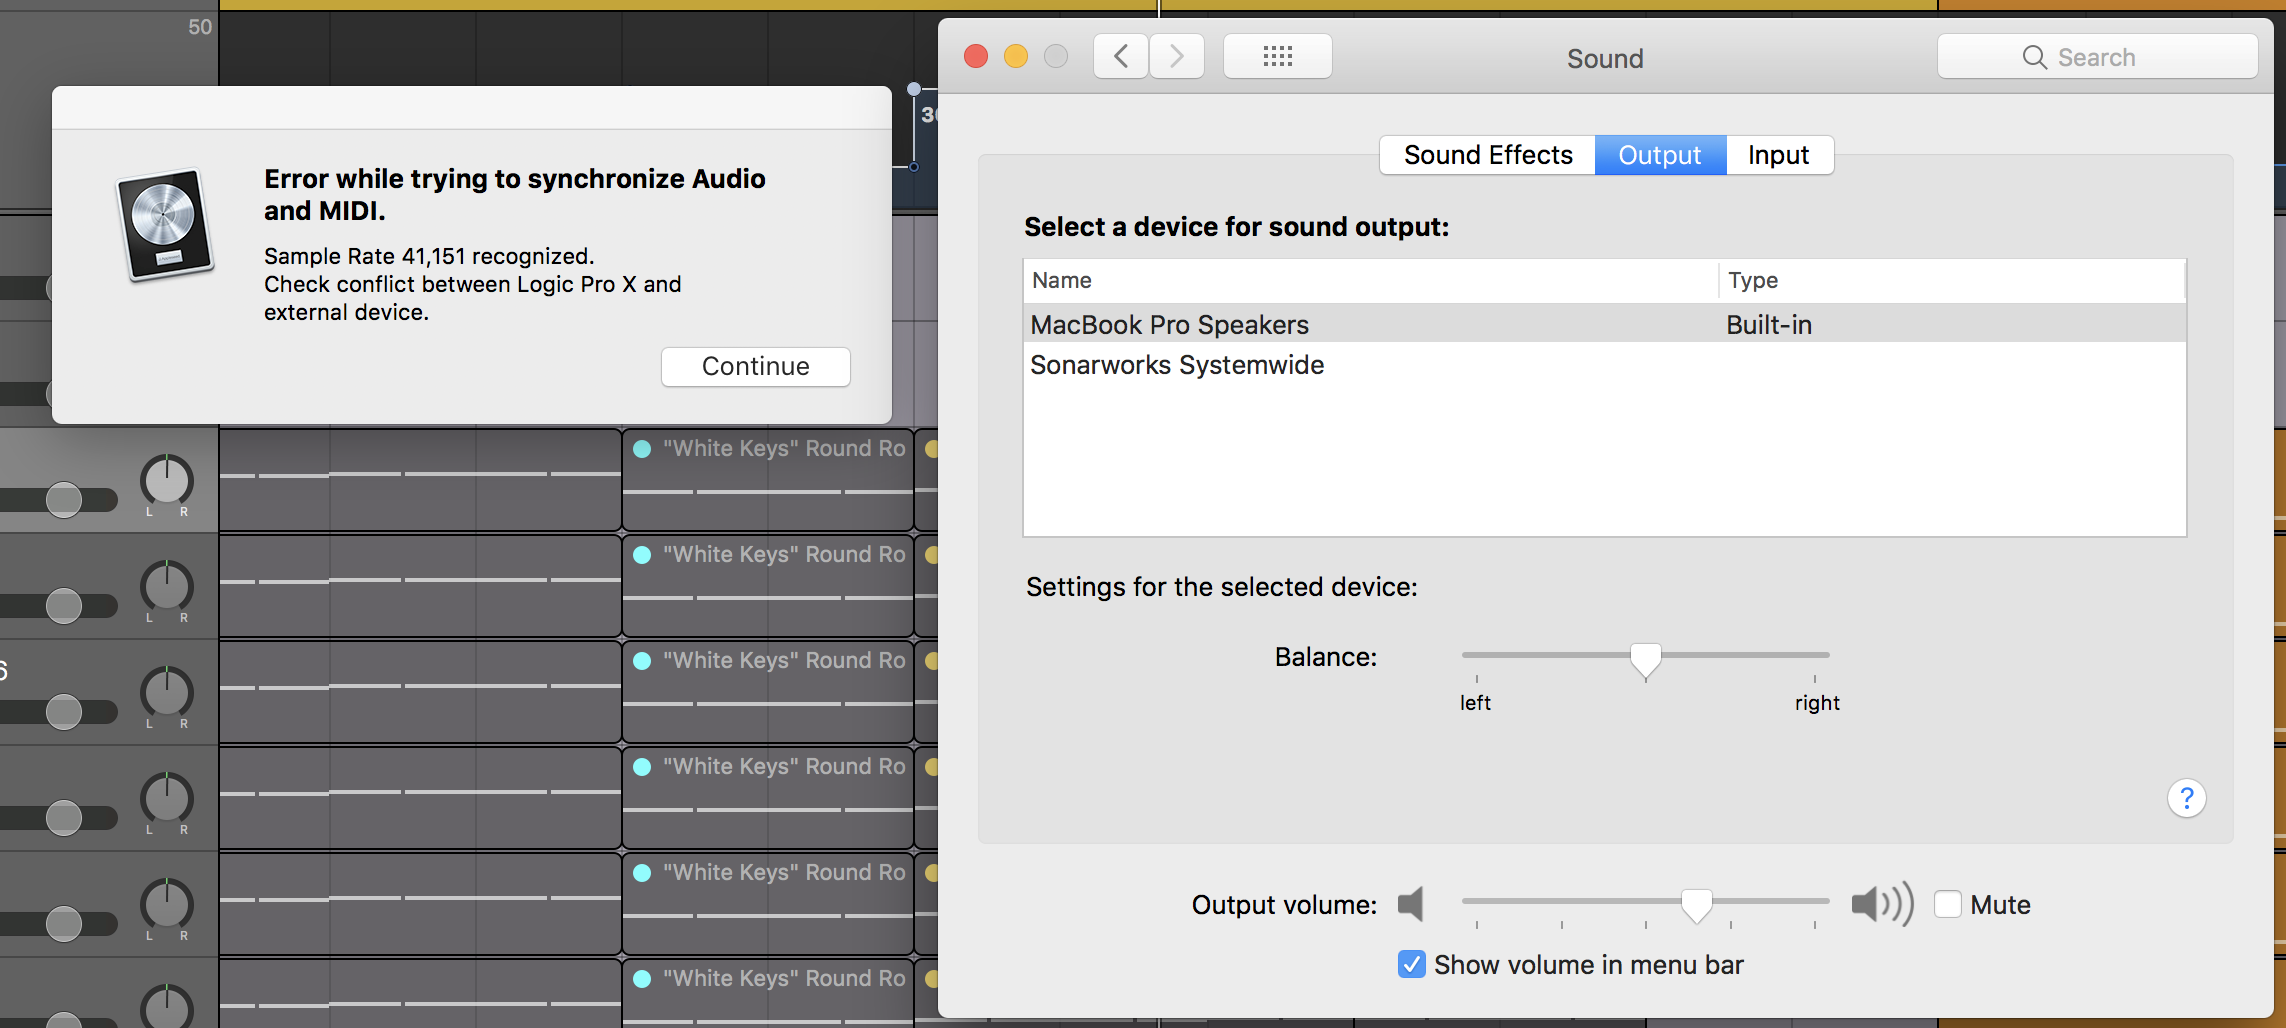Select the Output tab
This screenshot has height=1028, width=2286.
click(x=1659, y=155)
